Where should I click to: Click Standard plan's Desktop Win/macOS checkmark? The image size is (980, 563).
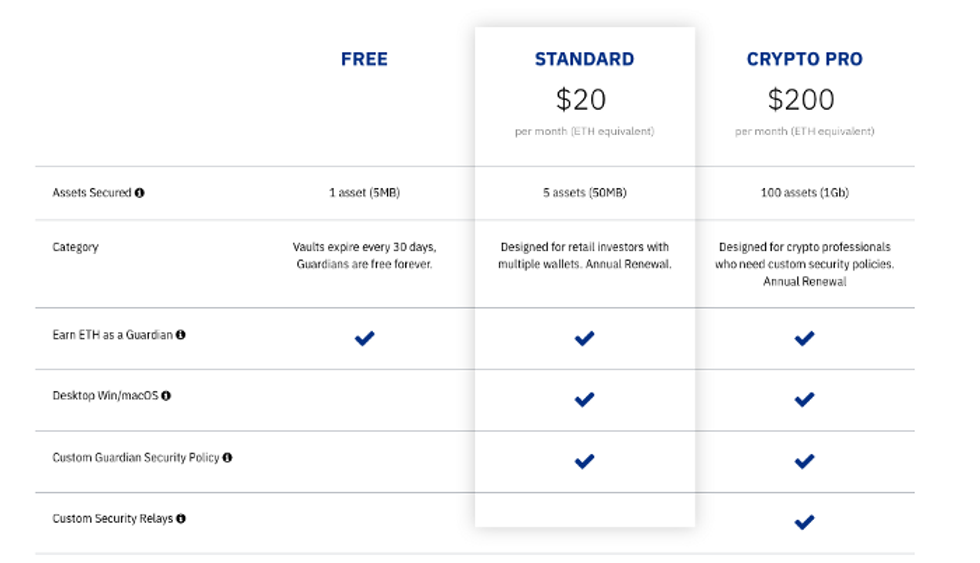(x=585, y=400)
